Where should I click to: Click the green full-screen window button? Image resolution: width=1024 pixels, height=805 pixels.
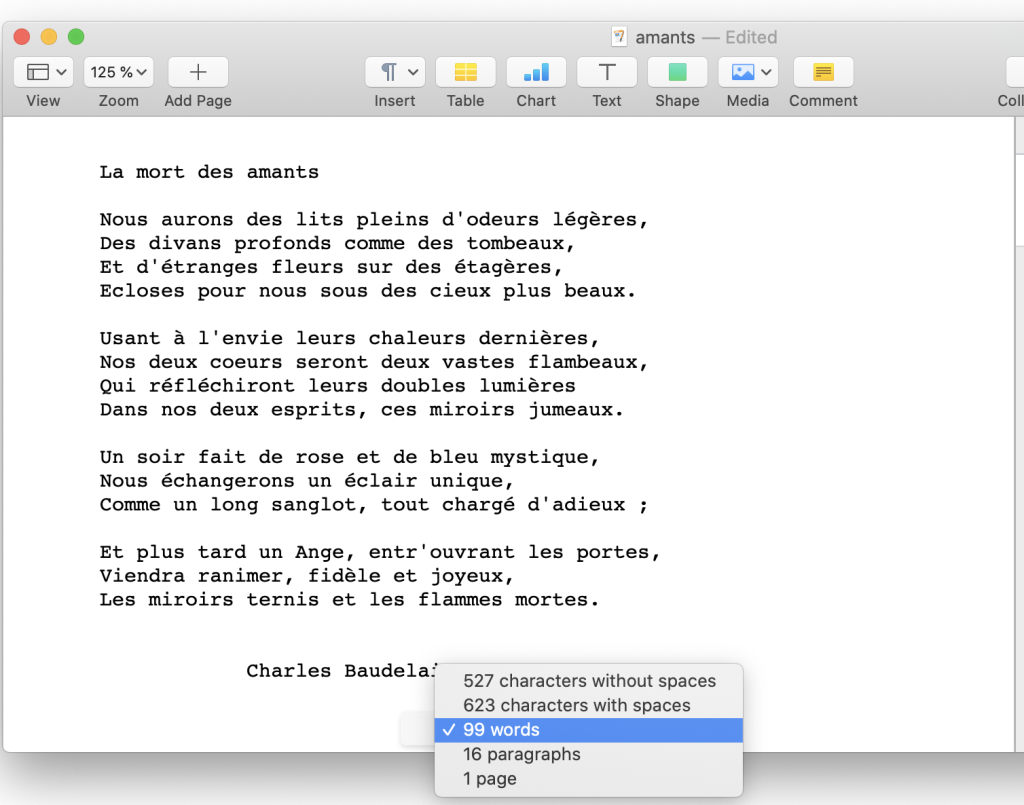[x=76, y=37]
